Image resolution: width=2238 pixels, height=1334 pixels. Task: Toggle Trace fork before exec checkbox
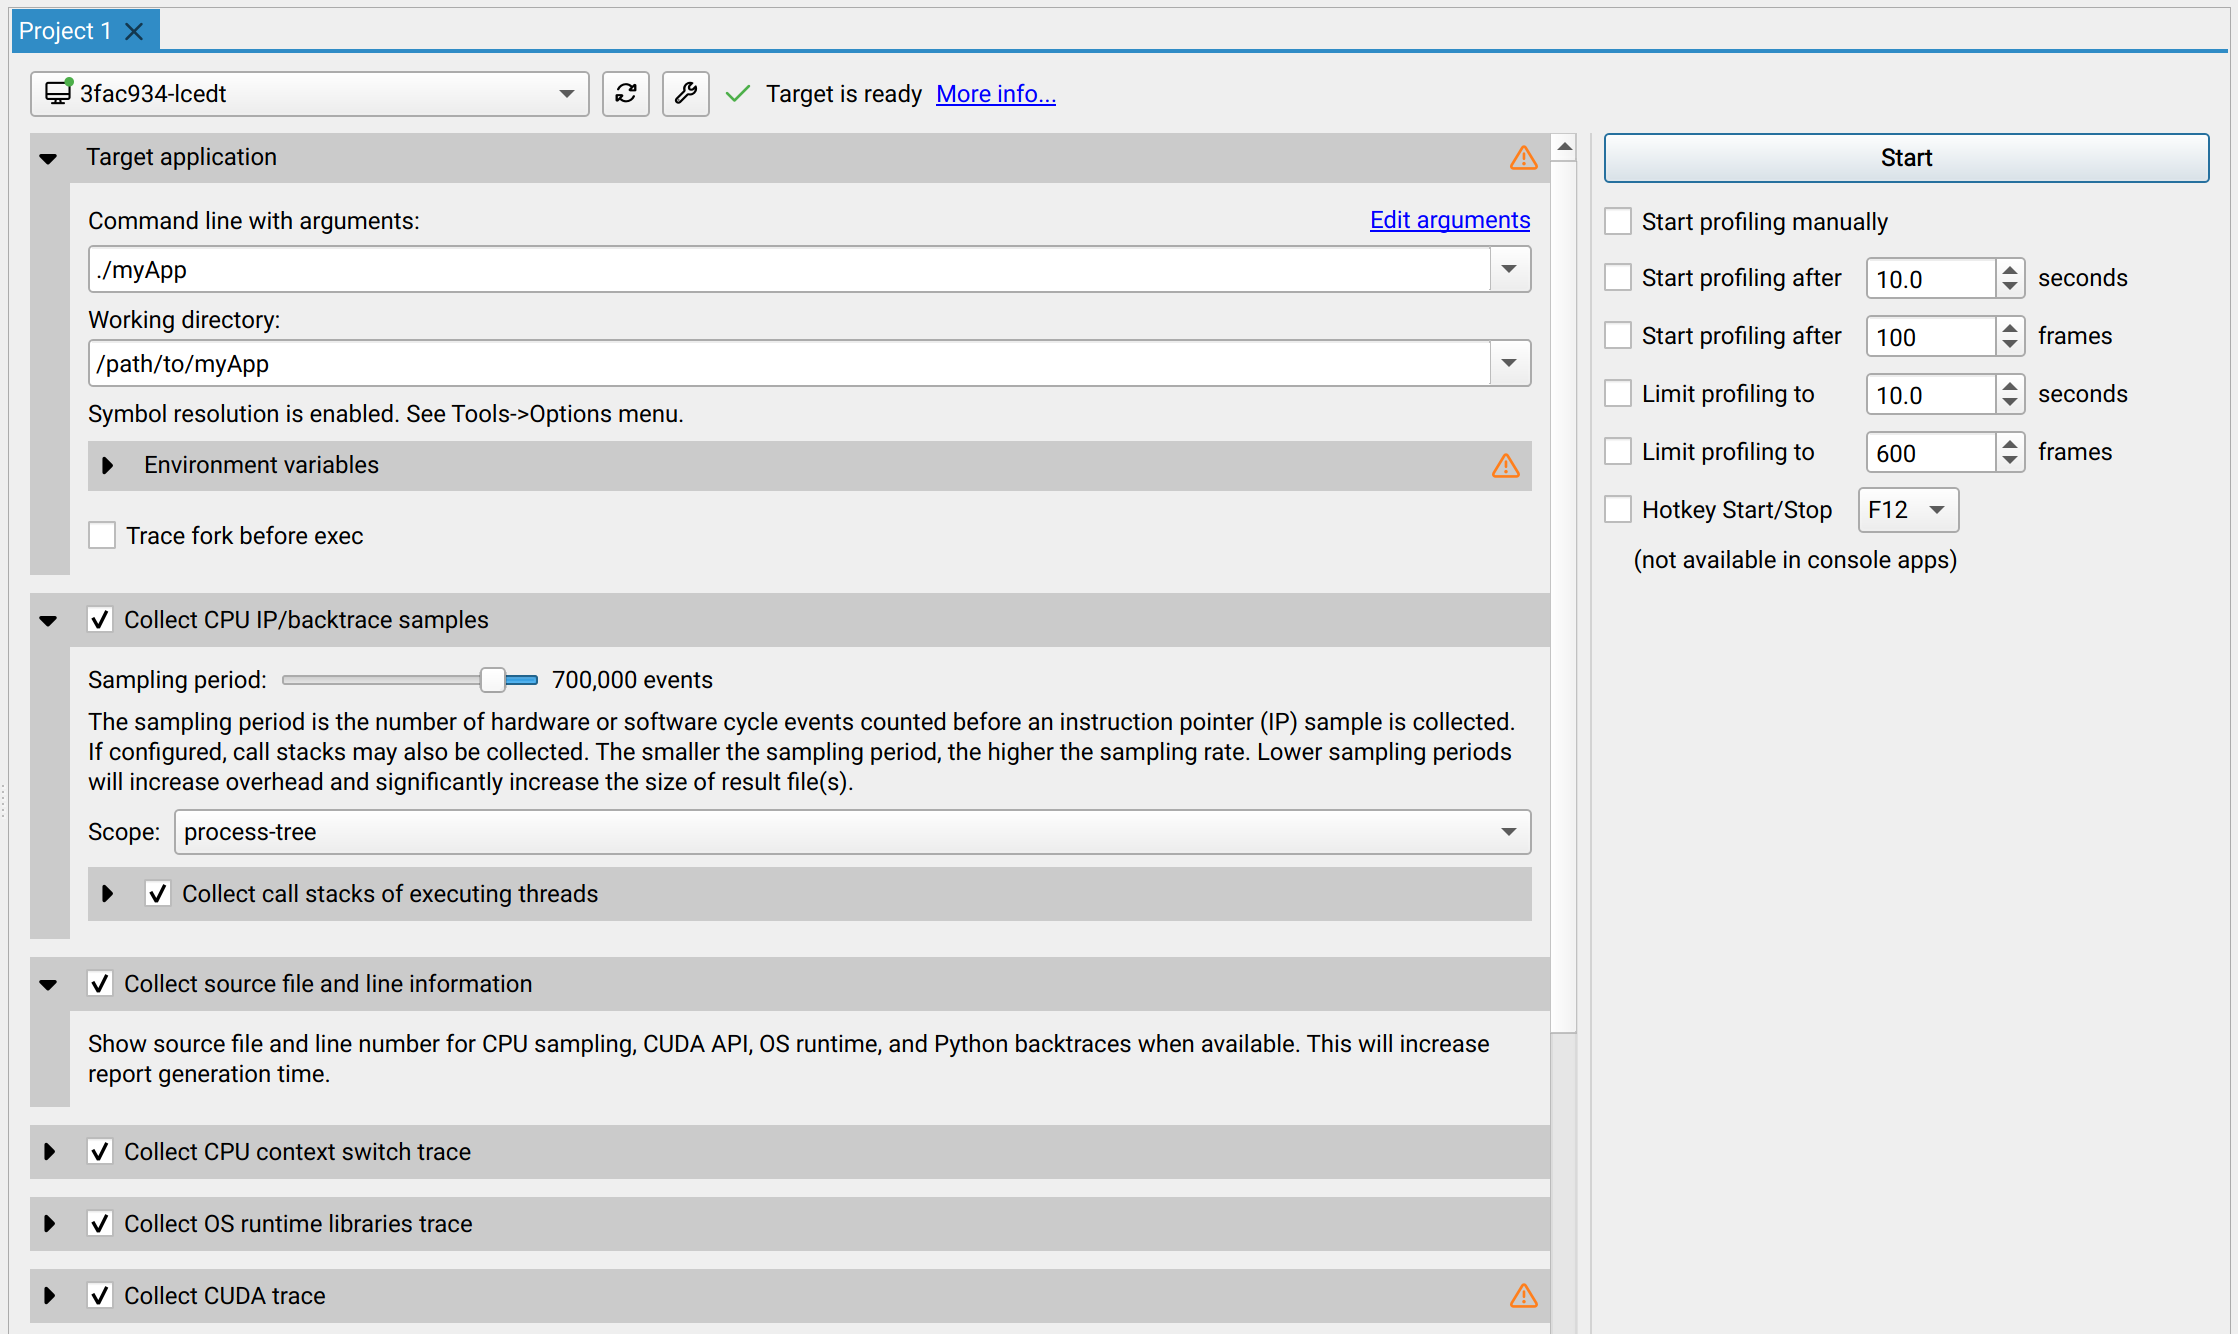click(x=102, y=536)
